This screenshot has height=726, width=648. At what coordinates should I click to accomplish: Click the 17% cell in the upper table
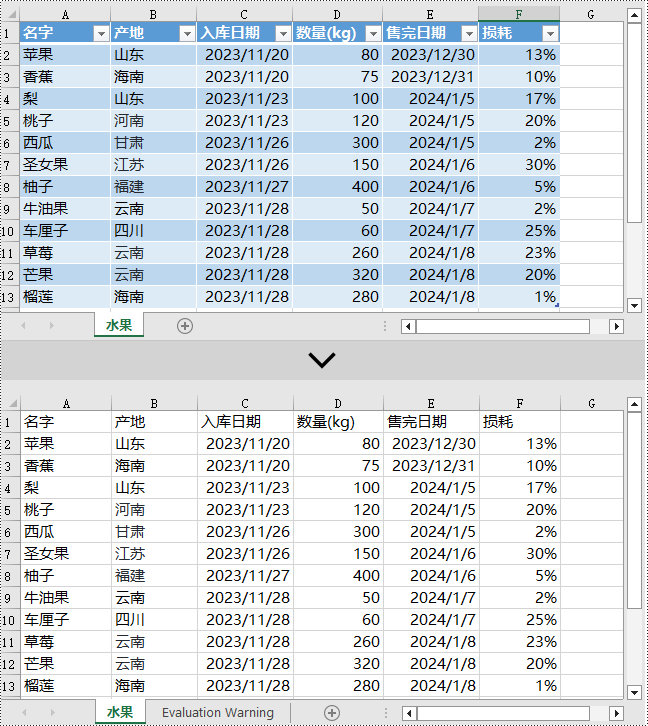click(519, 99)
